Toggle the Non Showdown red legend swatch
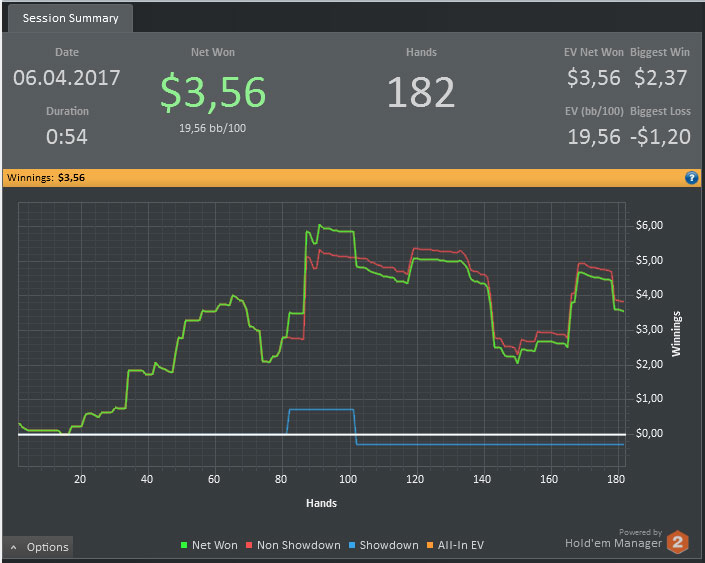 249,545
